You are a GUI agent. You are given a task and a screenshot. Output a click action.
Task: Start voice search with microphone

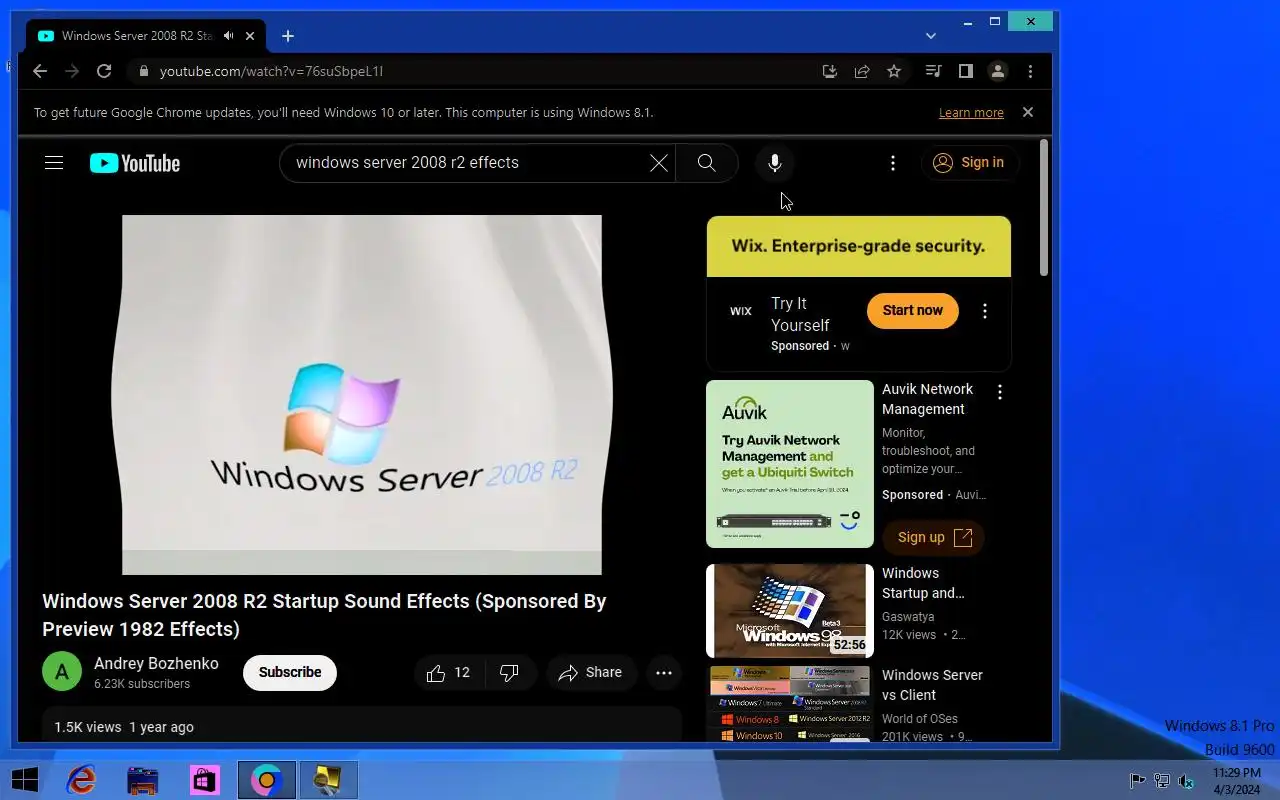pos(775,163)
